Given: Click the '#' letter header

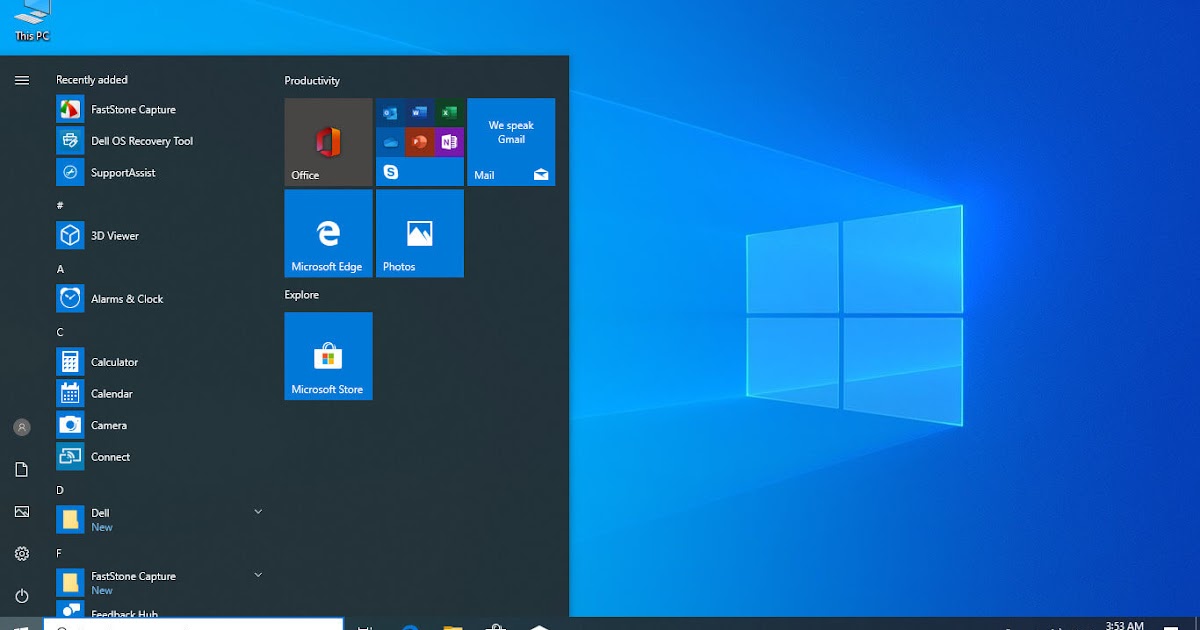Looking at the screenshot, I should click(x=60, y=205).
